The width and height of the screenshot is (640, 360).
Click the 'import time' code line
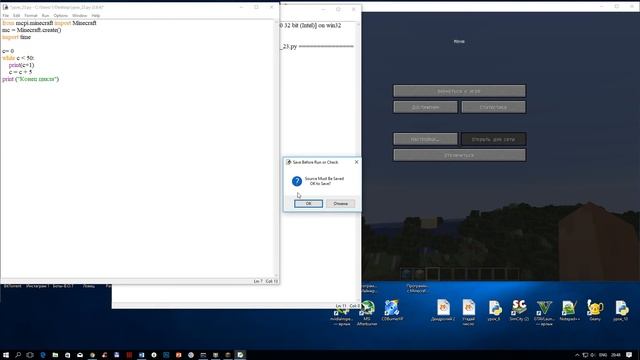pyautogui.click(x=16, y=37)
